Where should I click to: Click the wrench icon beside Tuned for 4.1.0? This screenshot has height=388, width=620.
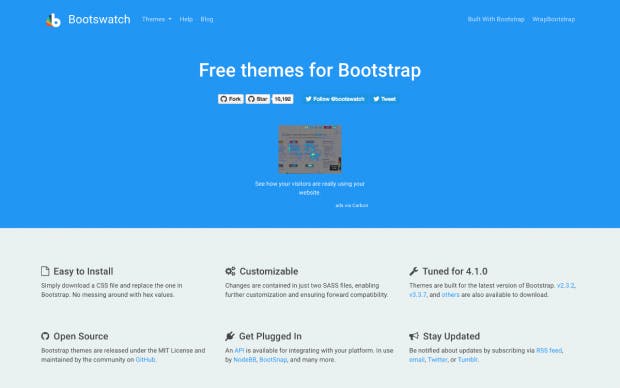pos(414,271)
